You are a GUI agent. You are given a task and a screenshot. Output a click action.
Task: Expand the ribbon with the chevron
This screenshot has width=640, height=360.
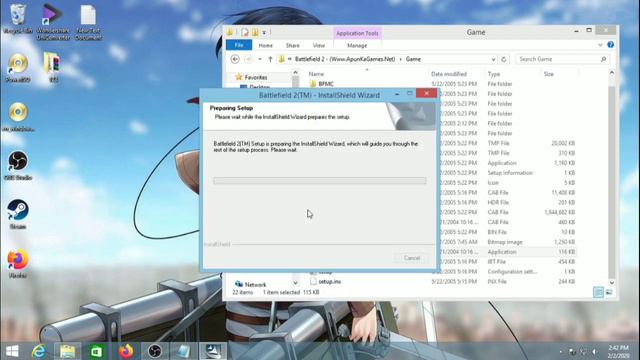[600, 45]
